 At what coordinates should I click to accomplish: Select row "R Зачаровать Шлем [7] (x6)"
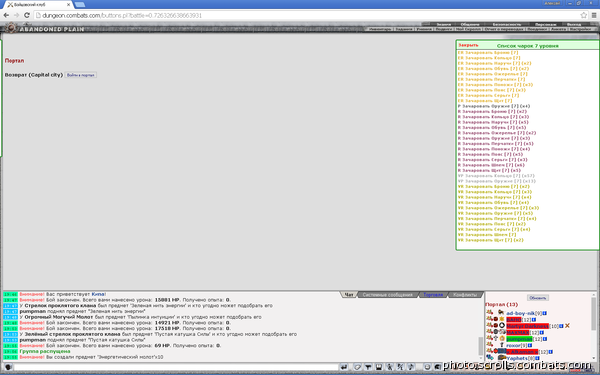pyautogui.click(x=491, y=165)
